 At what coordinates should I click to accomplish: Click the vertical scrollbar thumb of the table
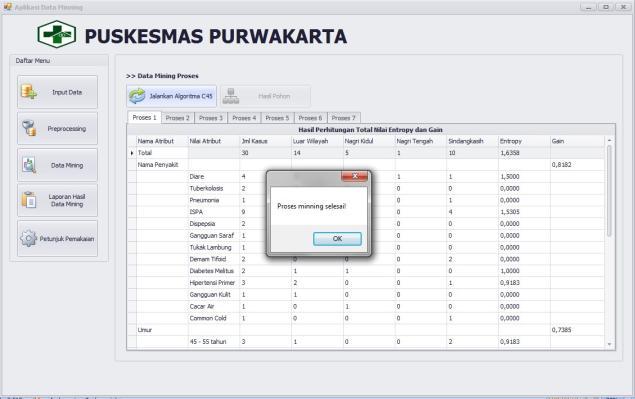(x=609, y=190)
